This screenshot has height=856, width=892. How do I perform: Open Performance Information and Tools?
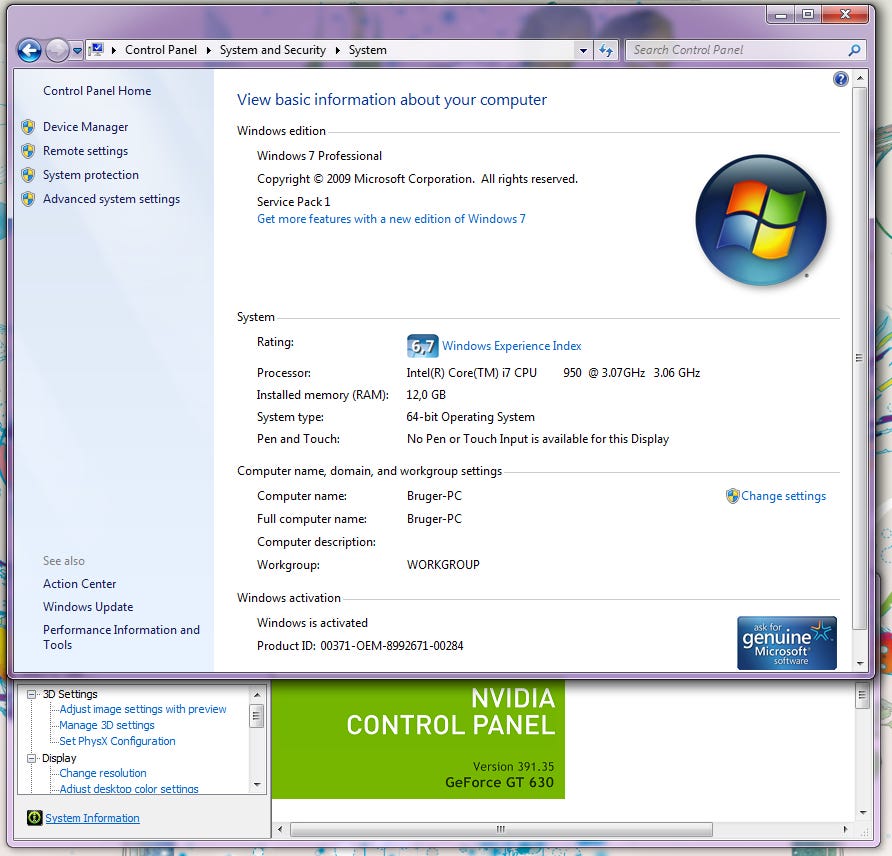click(122, 637)
